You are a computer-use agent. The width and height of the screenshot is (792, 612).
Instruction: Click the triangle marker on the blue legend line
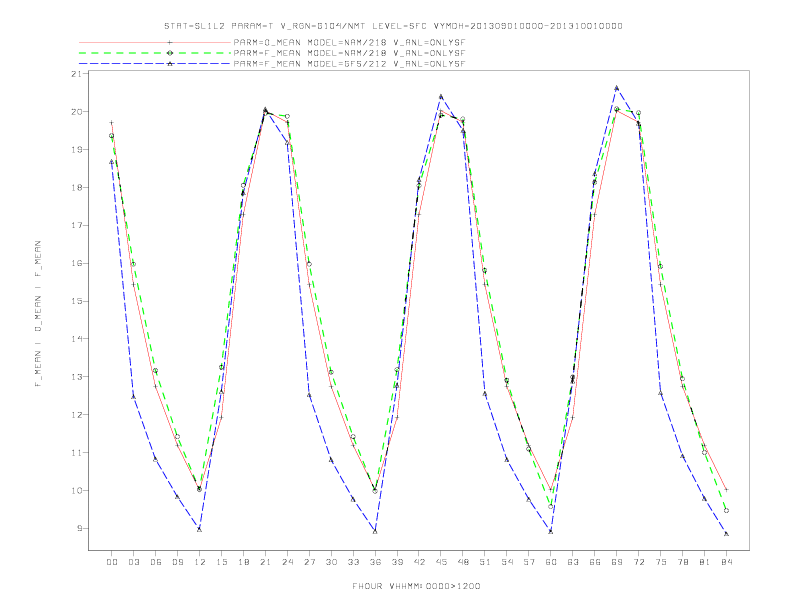[170, 64]
